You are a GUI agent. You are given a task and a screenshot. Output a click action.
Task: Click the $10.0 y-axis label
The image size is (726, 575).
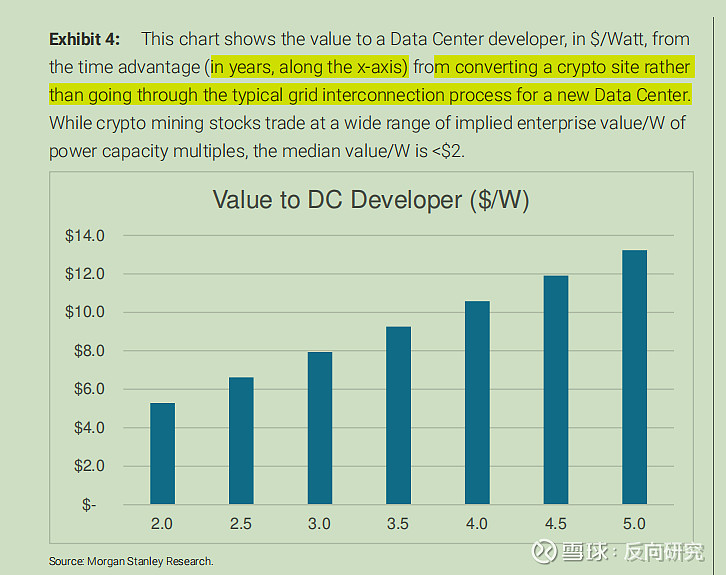[x=85, y=312]
